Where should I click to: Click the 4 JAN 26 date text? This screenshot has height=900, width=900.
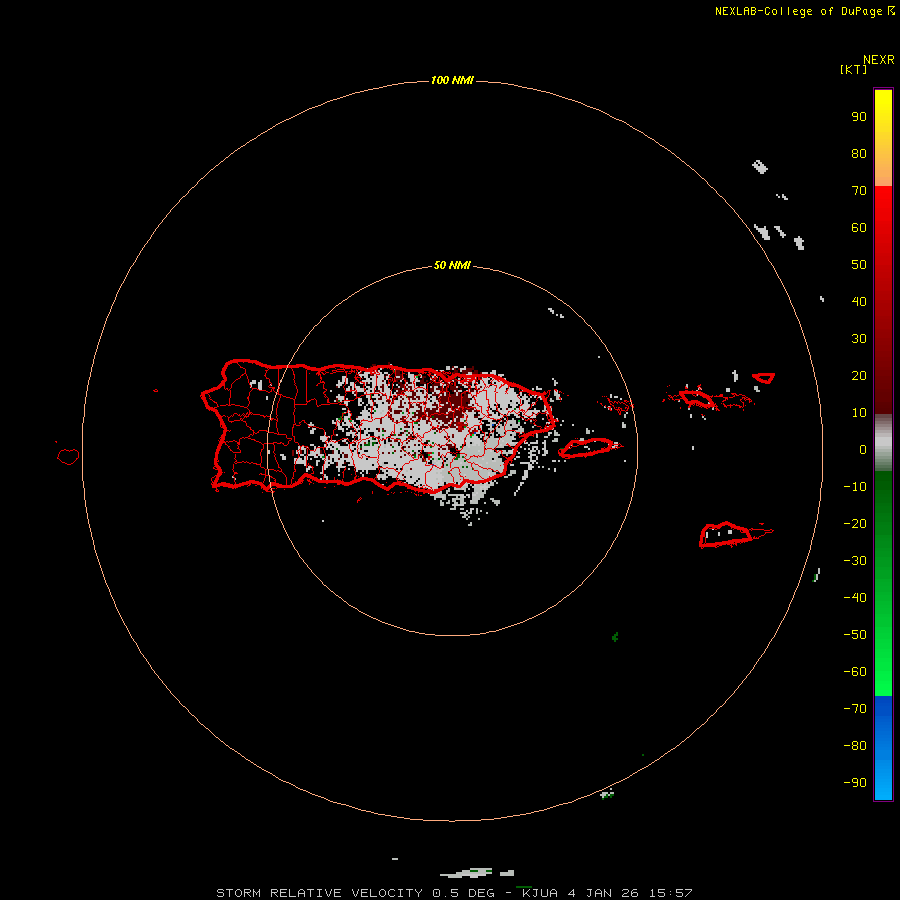[604, 893]
